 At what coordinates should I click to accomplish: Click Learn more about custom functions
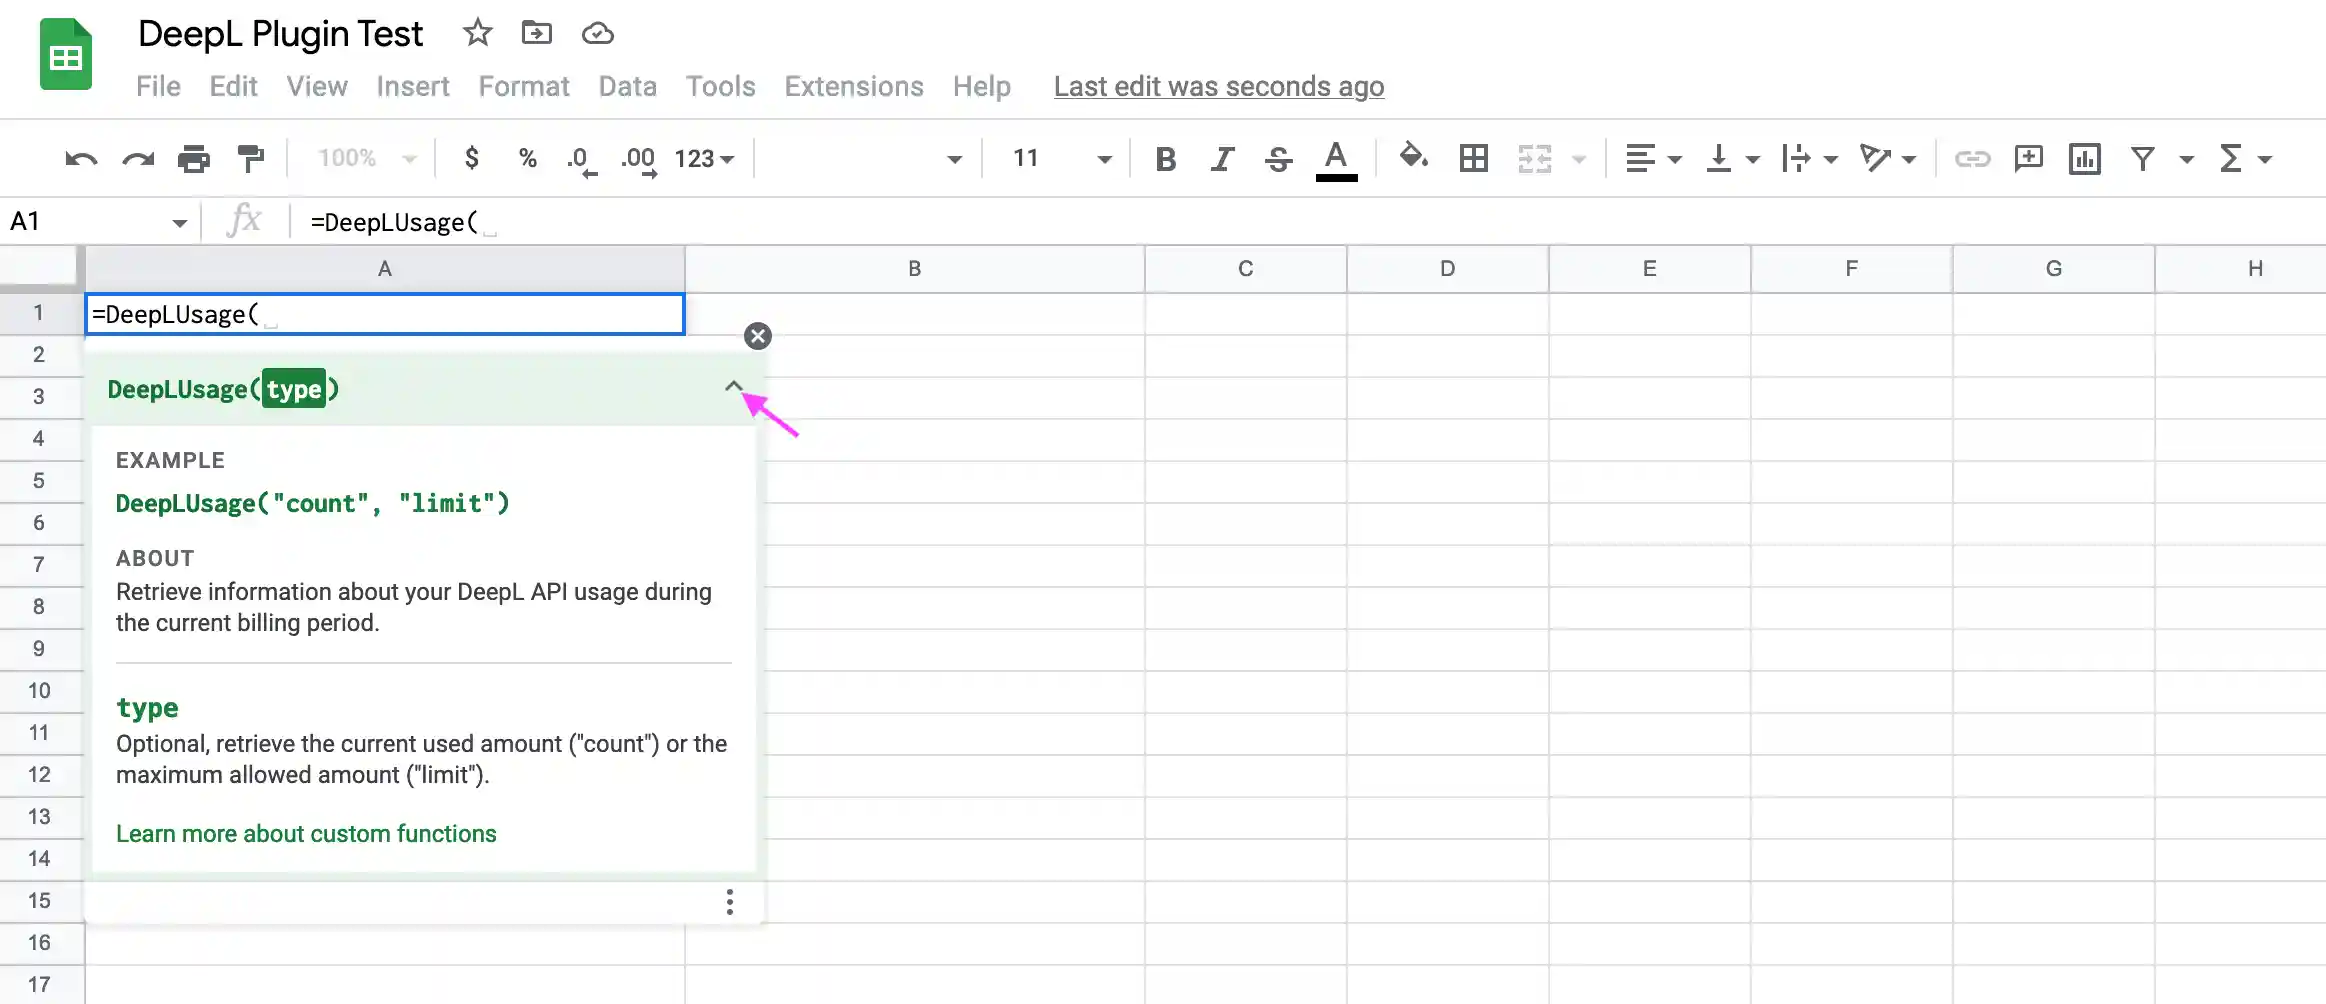306,833
